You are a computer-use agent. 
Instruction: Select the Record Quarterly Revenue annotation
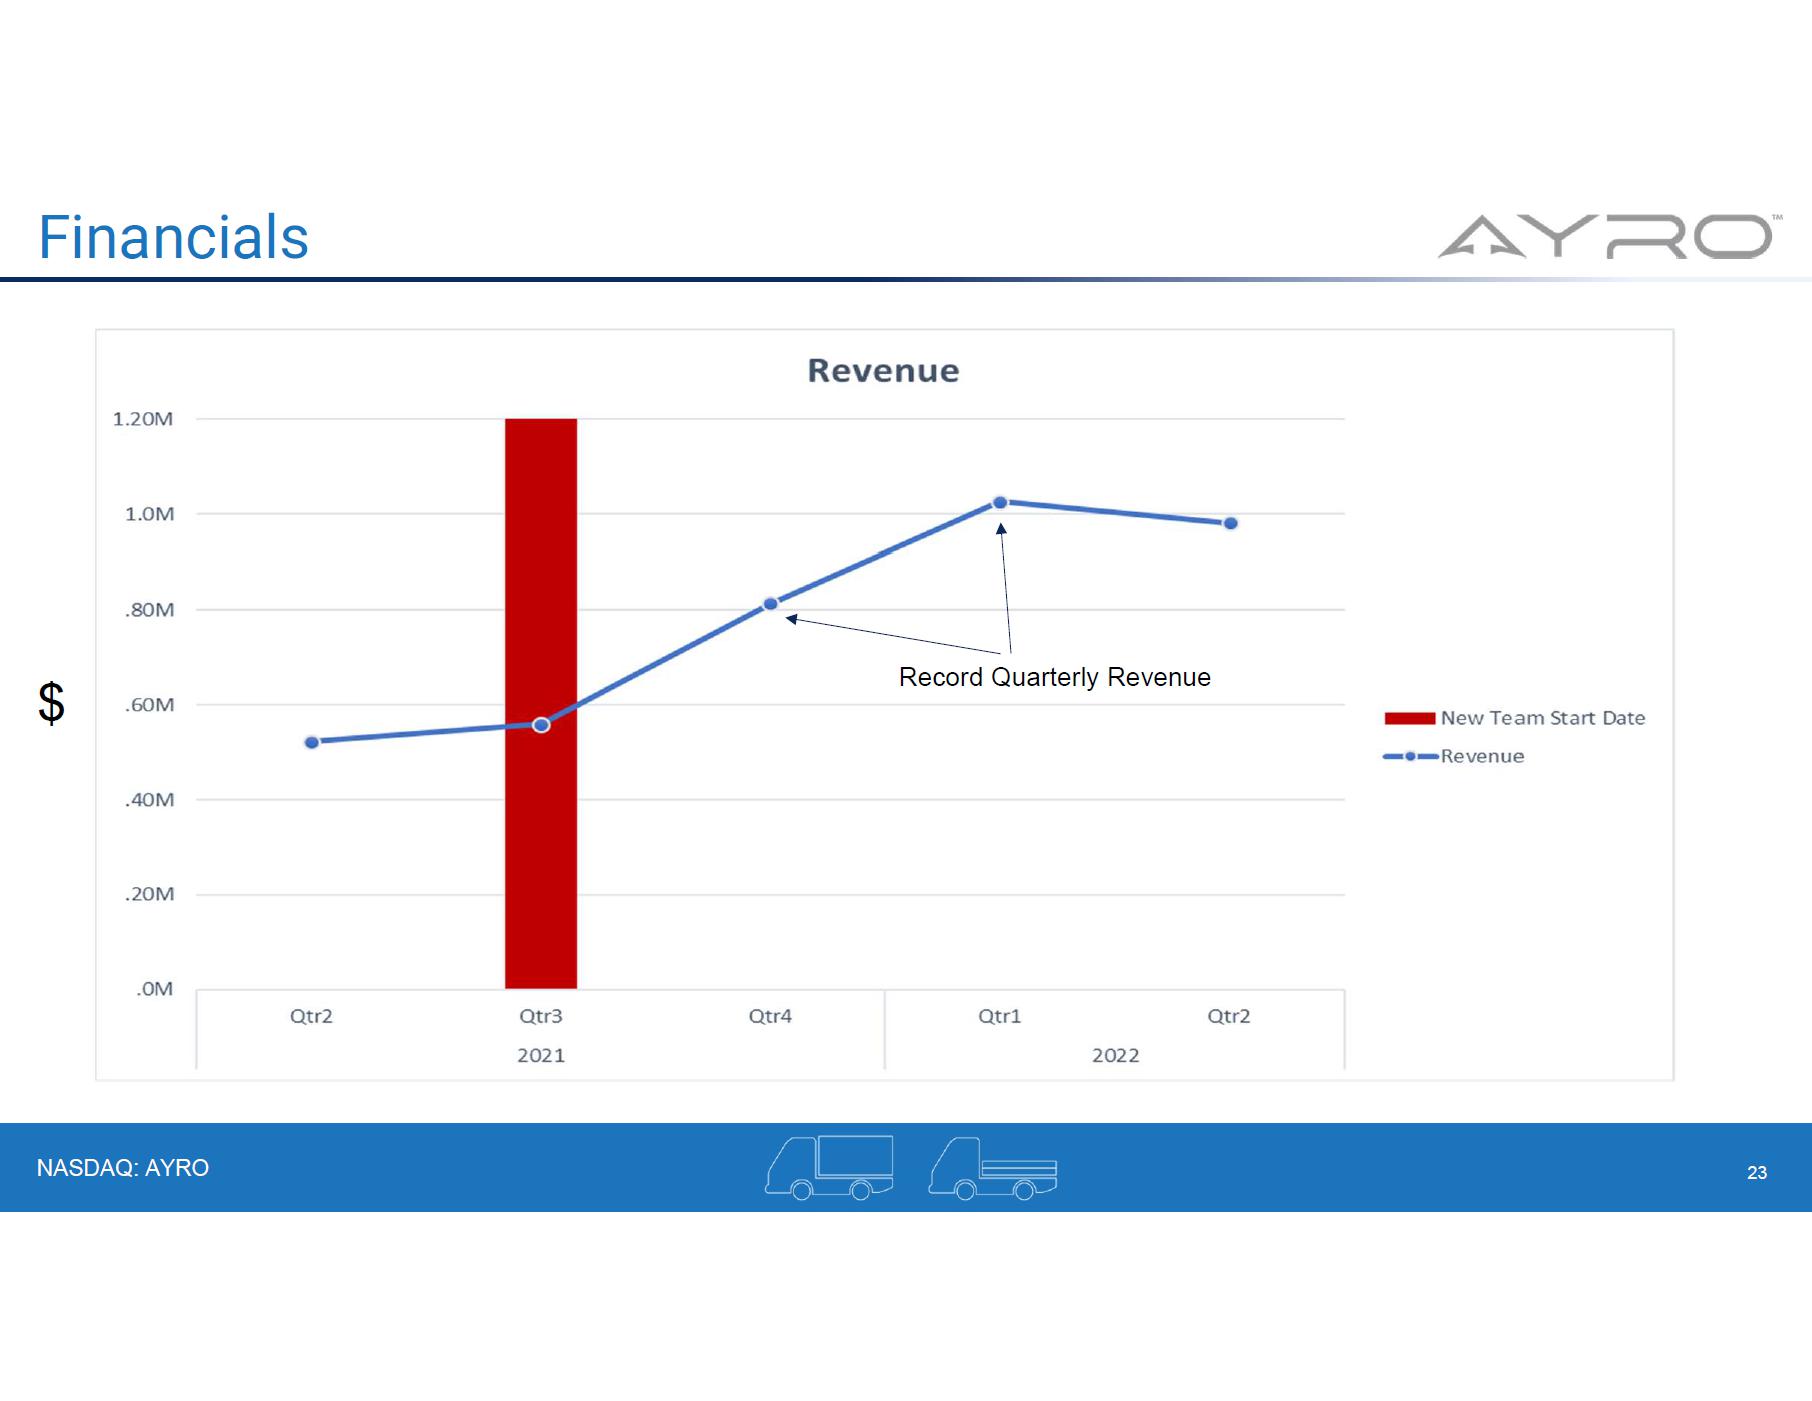pyautogui.click(x=1054, y=677)
